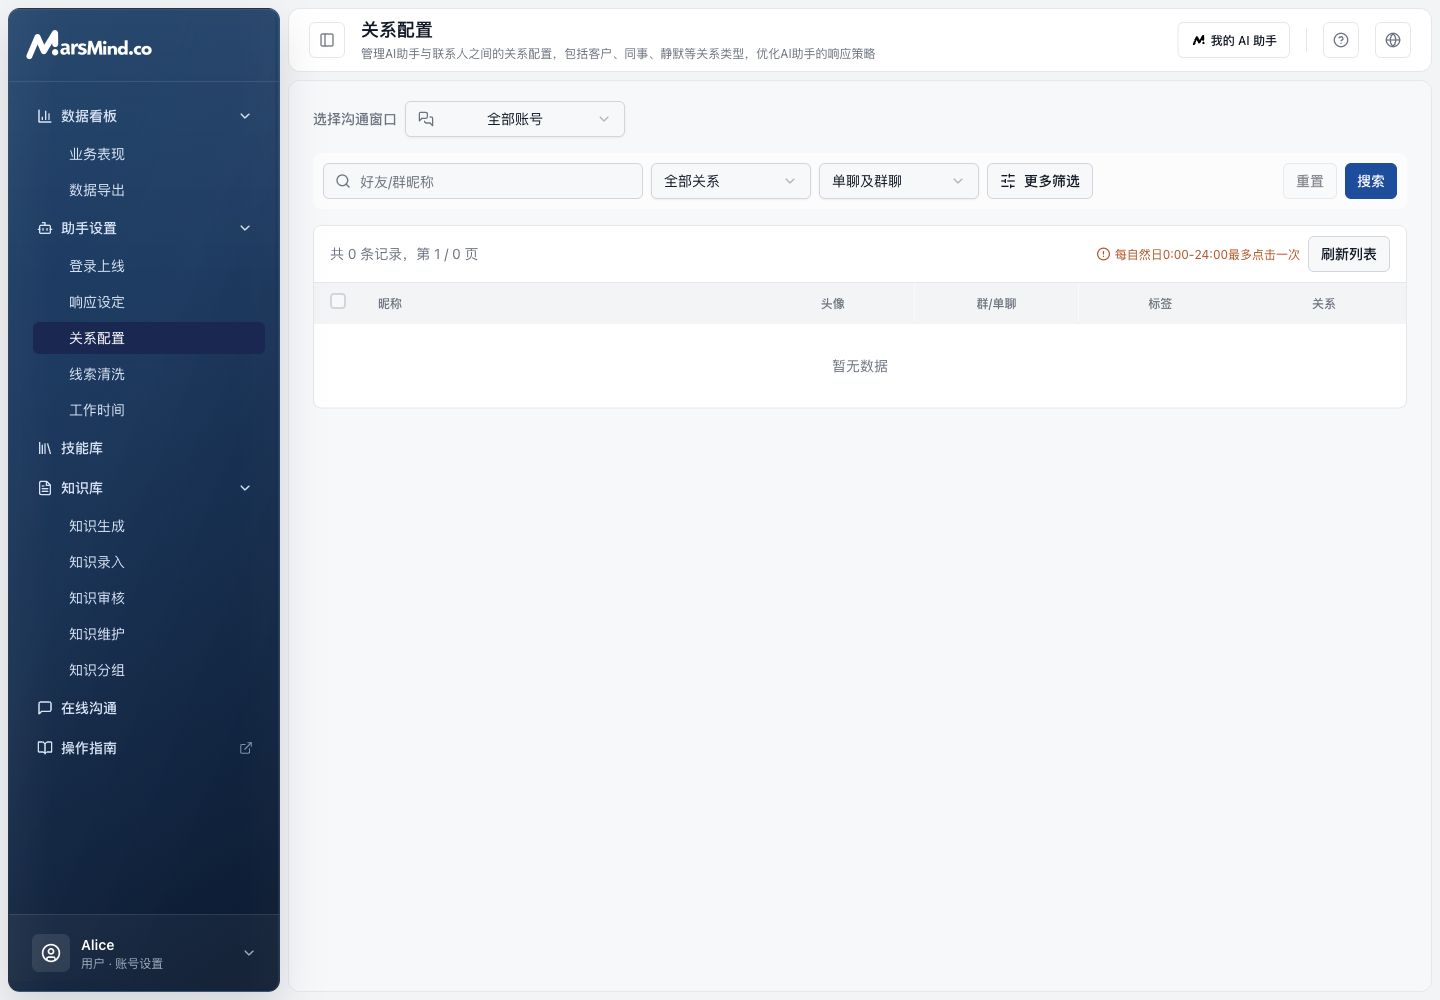
Task: Click the external link icon beside 操作指南
Action: 246,748
